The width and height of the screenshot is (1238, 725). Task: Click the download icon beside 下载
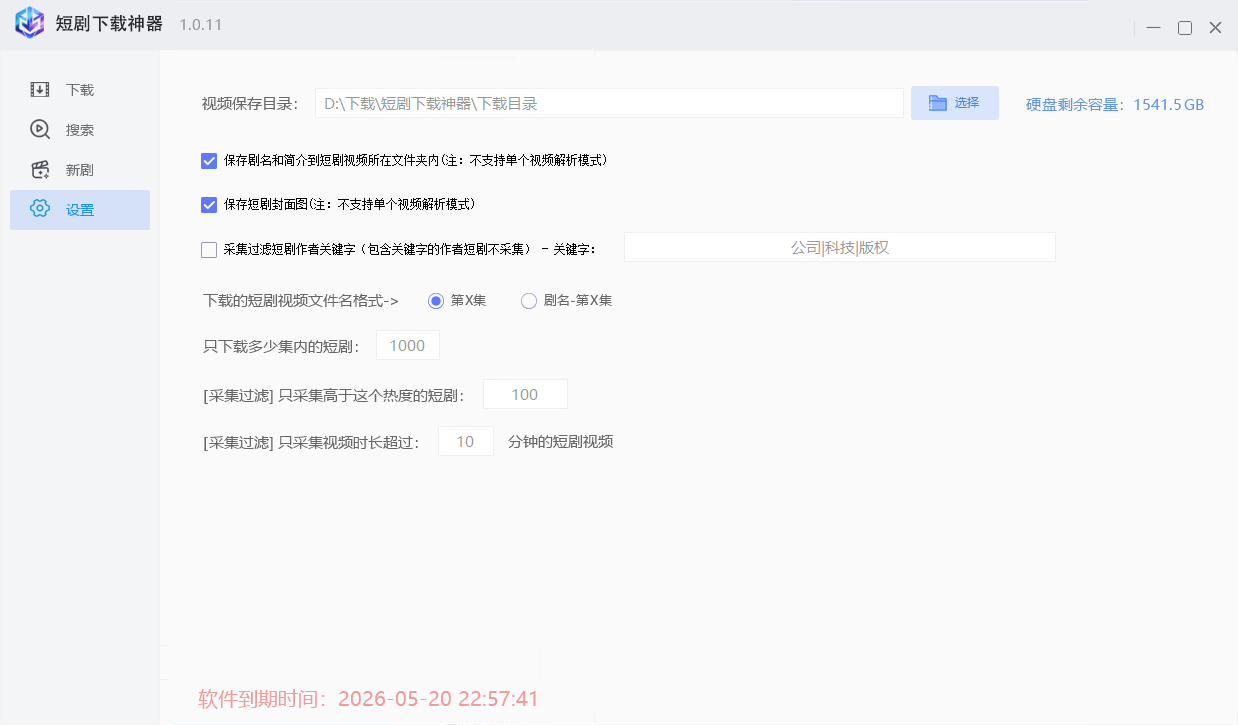pos(40,90)
